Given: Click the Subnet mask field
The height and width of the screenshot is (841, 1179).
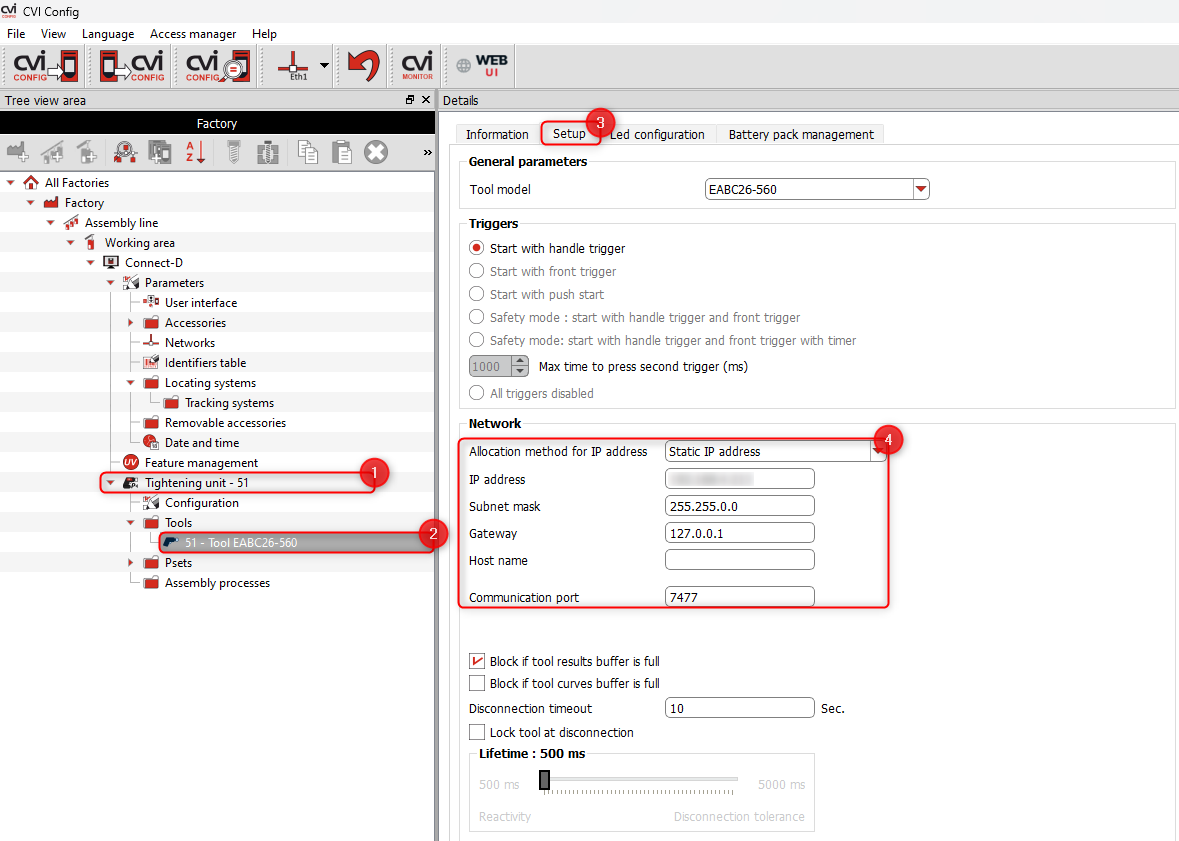Looking at the screenshot, I should (x=739, y=506).
